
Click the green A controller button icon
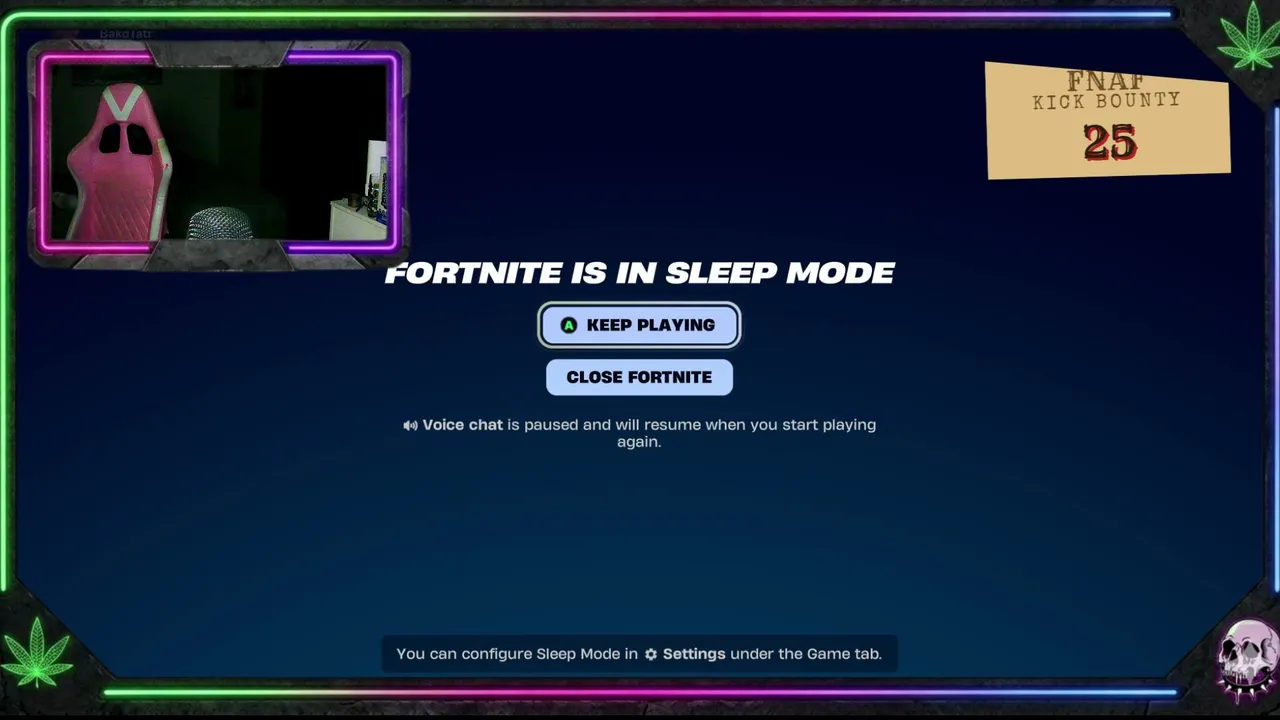[569, 325]
